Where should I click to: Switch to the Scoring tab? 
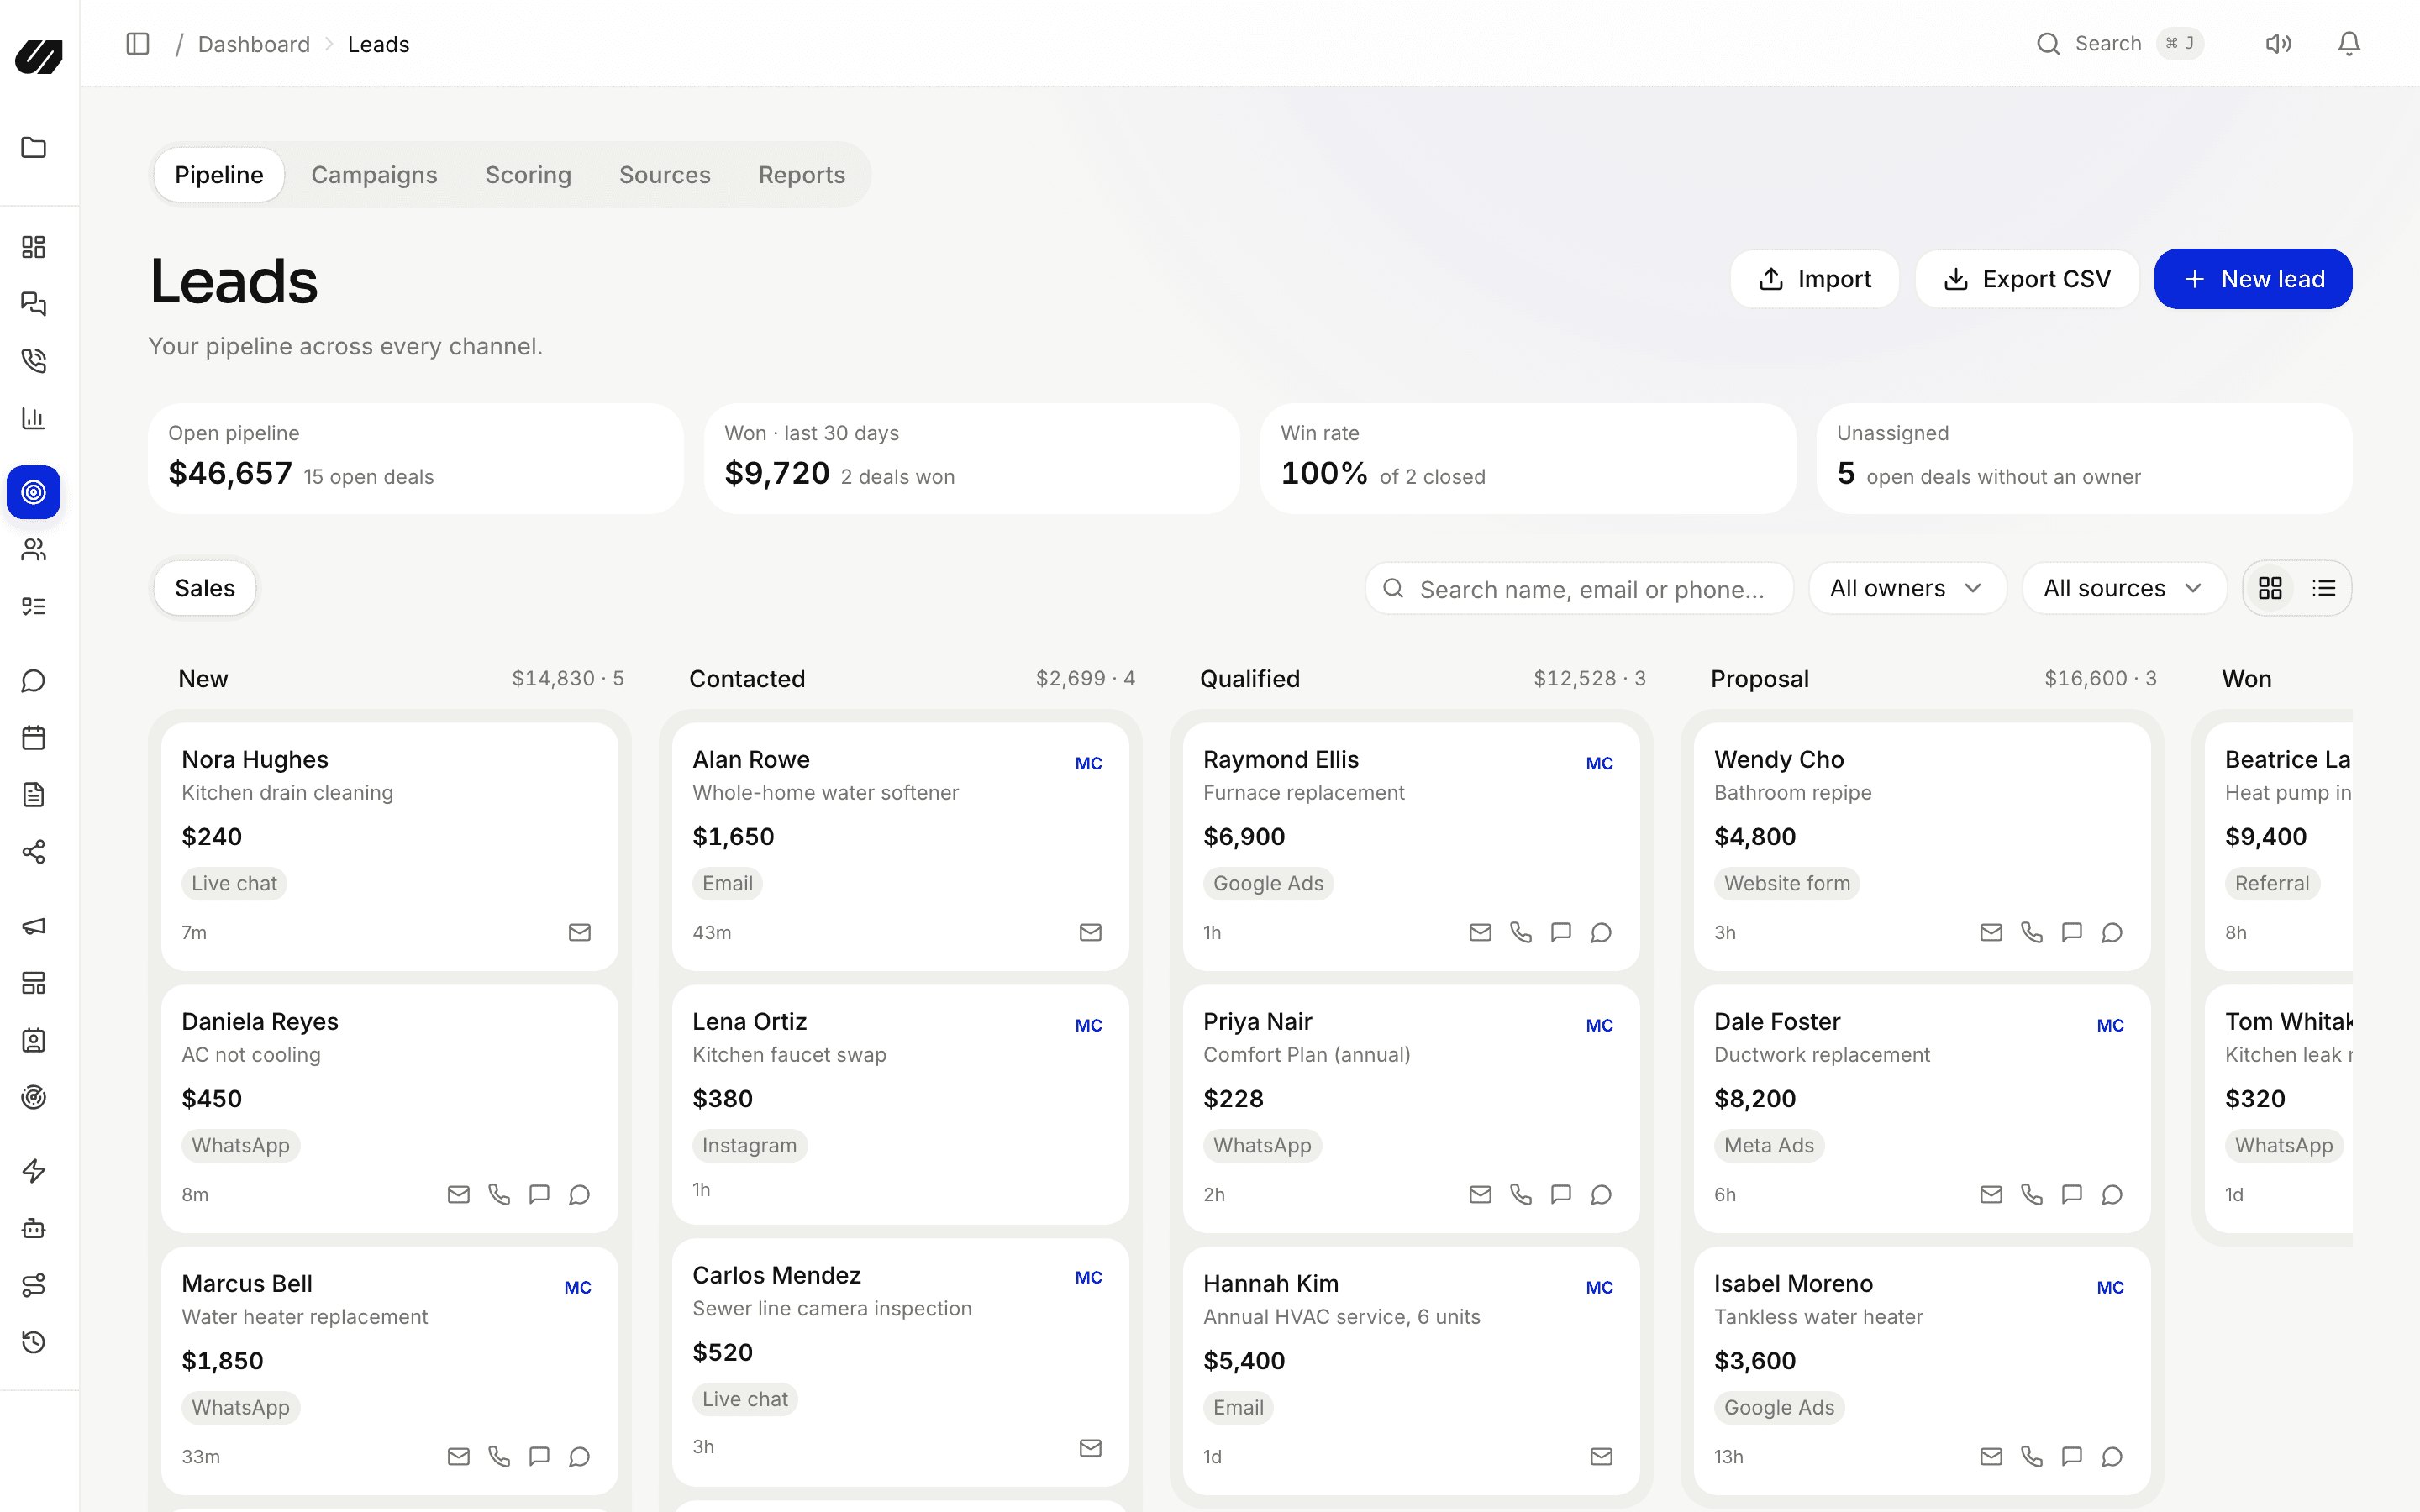528,175
